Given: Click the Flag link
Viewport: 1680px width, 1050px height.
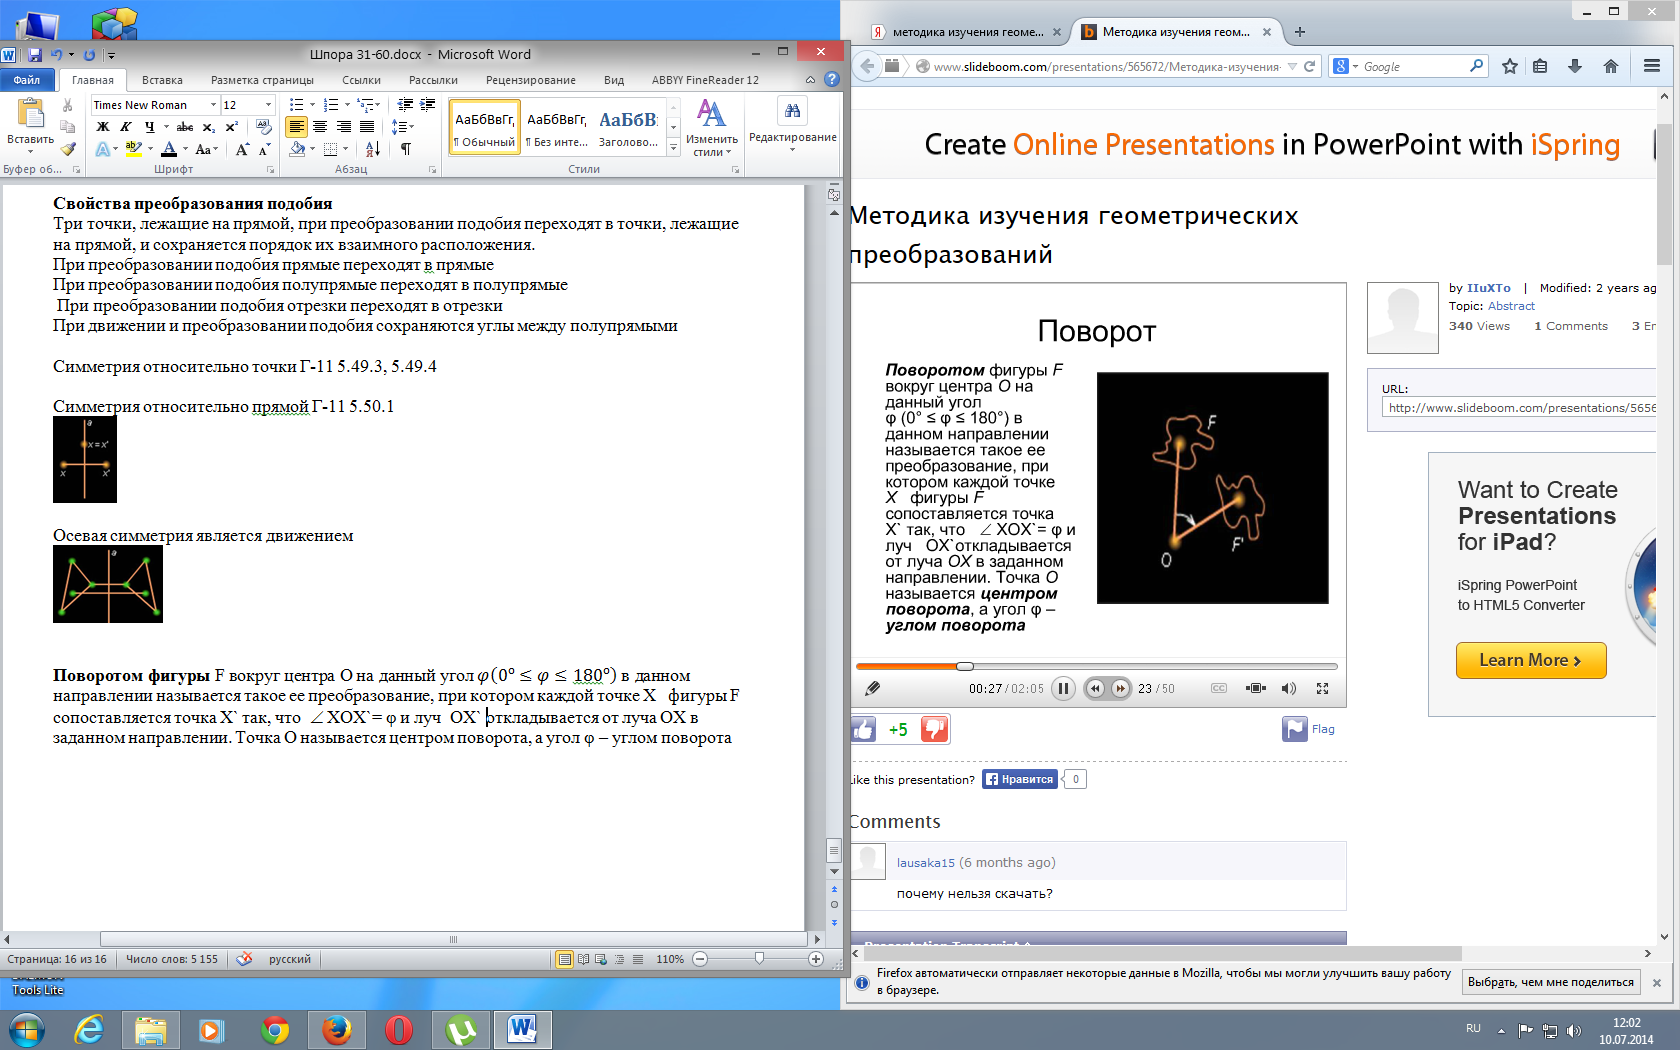Looking at the screenshot, I should pyautogui.click(x=1323, y=729).
